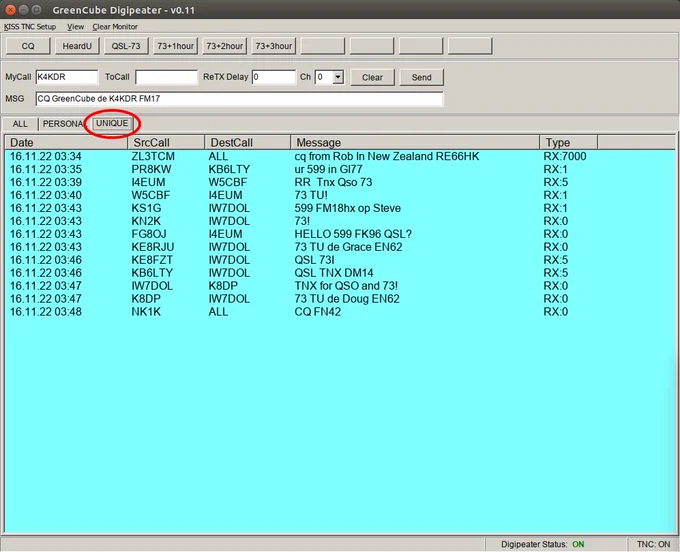Select the FG8OJ source call cell
The height and width of the screenshot is (552, 680).
pyautogui.click(x=149, y=234)
